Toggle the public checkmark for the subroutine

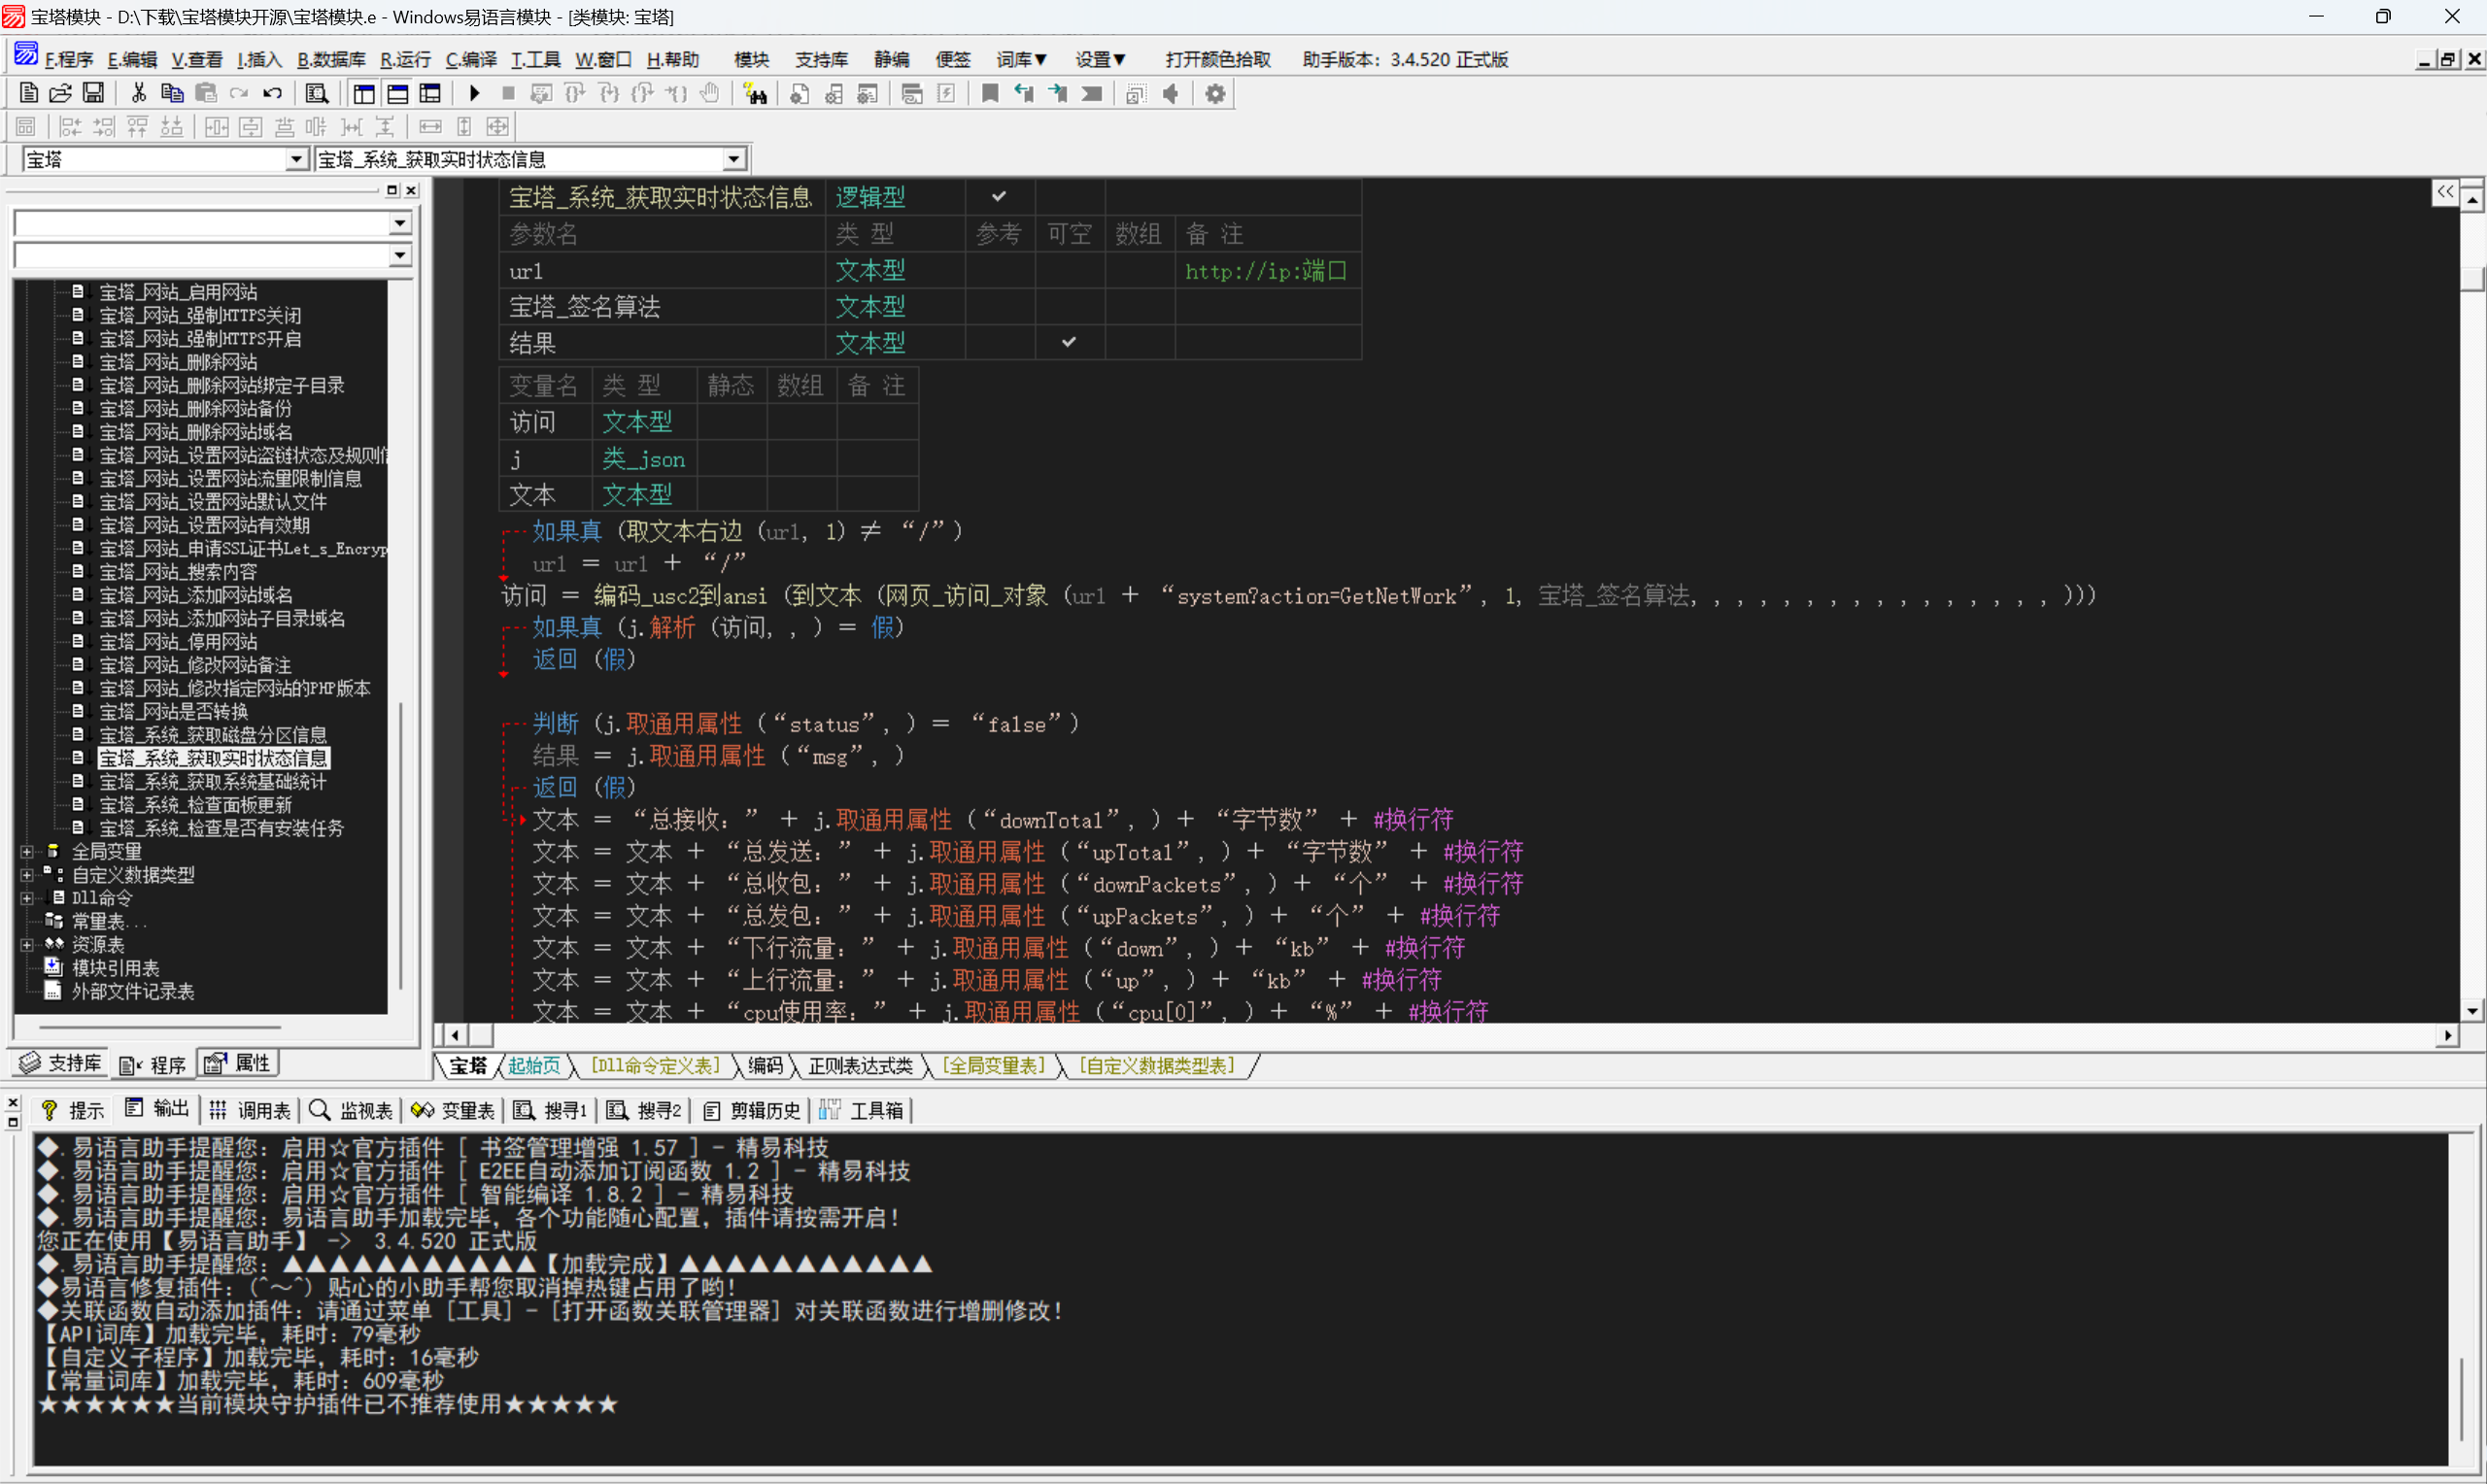point(999,197)
